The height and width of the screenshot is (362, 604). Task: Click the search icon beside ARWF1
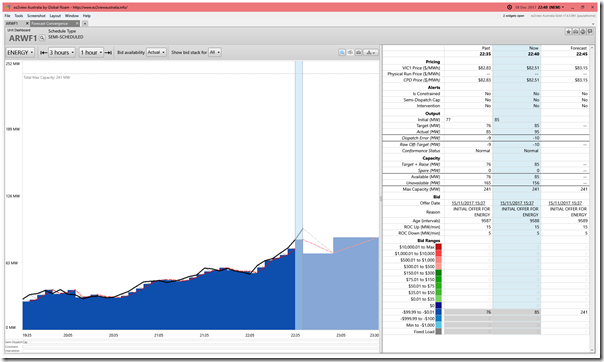coord(42,38)
